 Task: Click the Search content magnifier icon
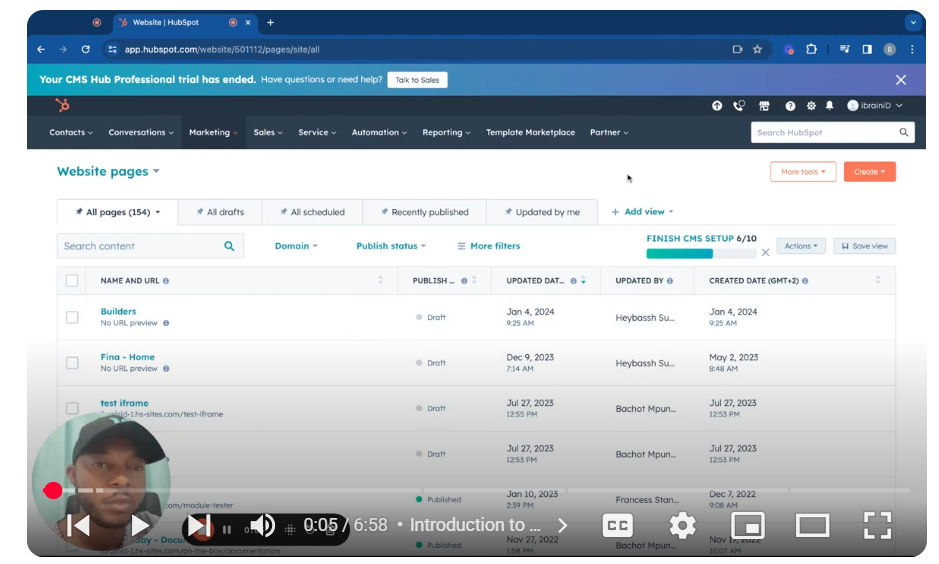tap(229, 246)
